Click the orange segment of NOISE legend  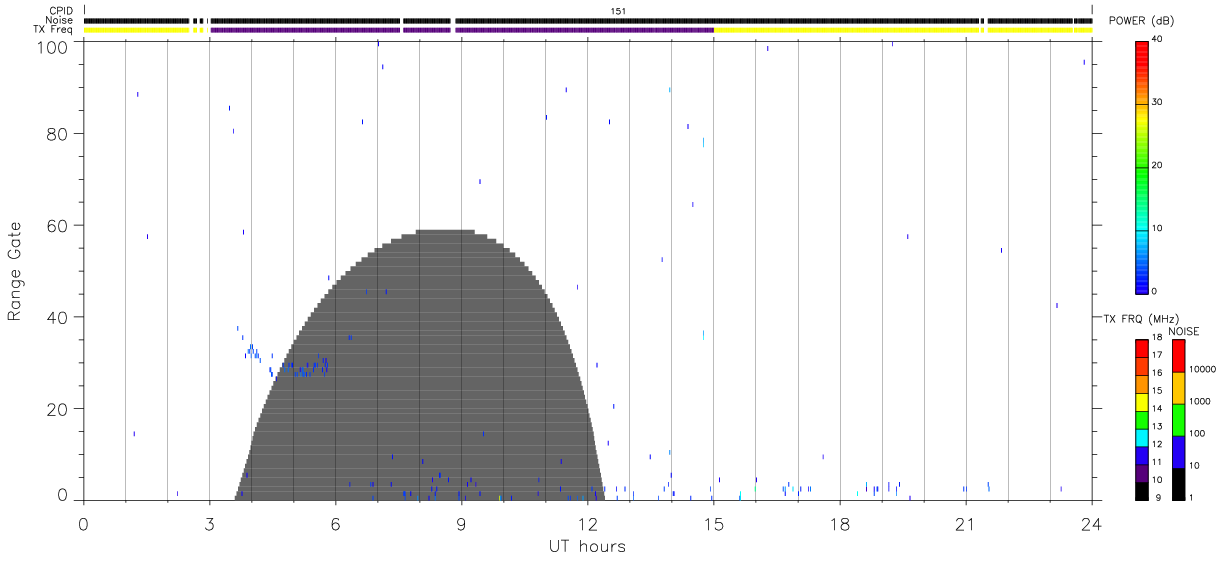tap(1178, 387)
